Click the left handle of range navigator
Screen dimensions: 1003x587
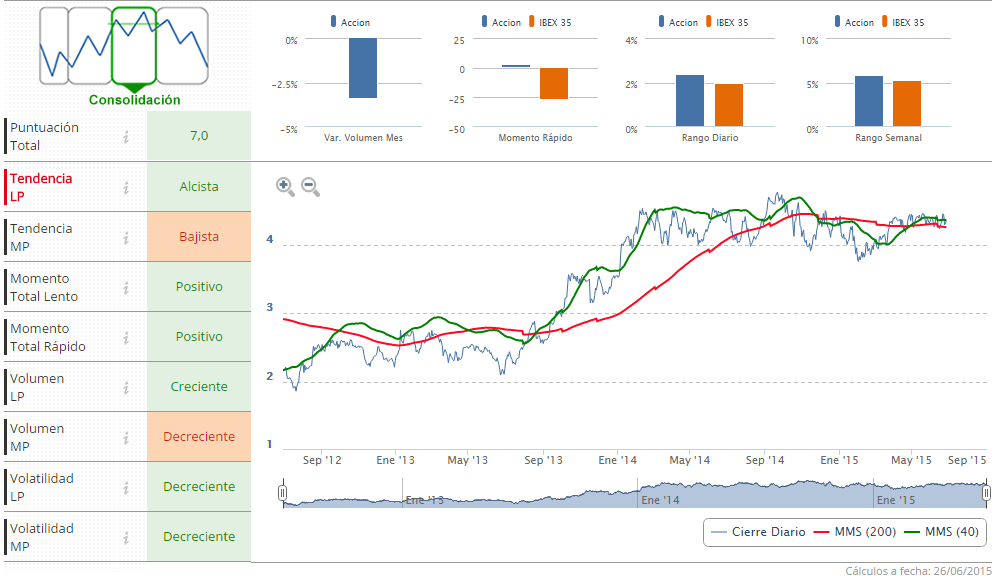[x=283, y=493]
